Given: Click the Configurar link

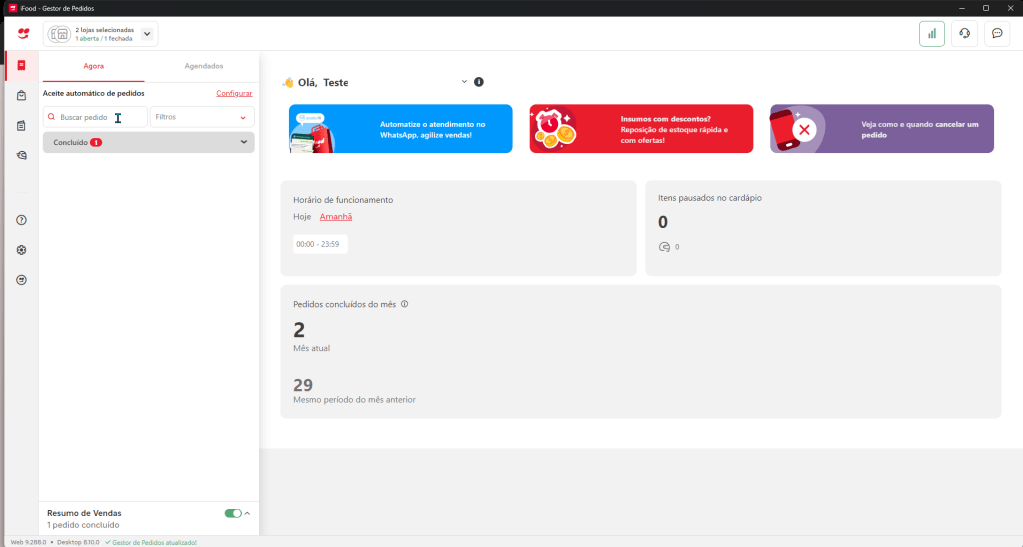Looking at the screenshot, I should (x=234, y=93).
